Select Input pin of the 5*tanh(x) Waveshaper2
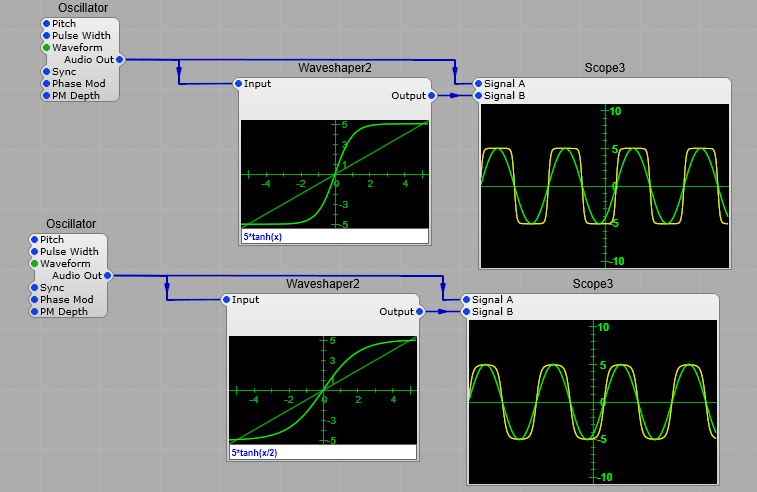Screen dimensions: 757x492 click(238, 84)
